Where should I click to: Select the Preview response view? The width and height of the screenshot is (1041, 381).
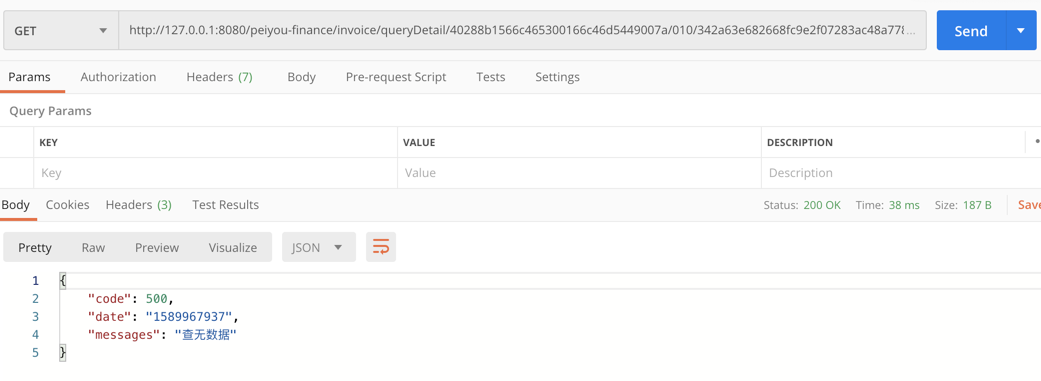click(x=157, y=247)
